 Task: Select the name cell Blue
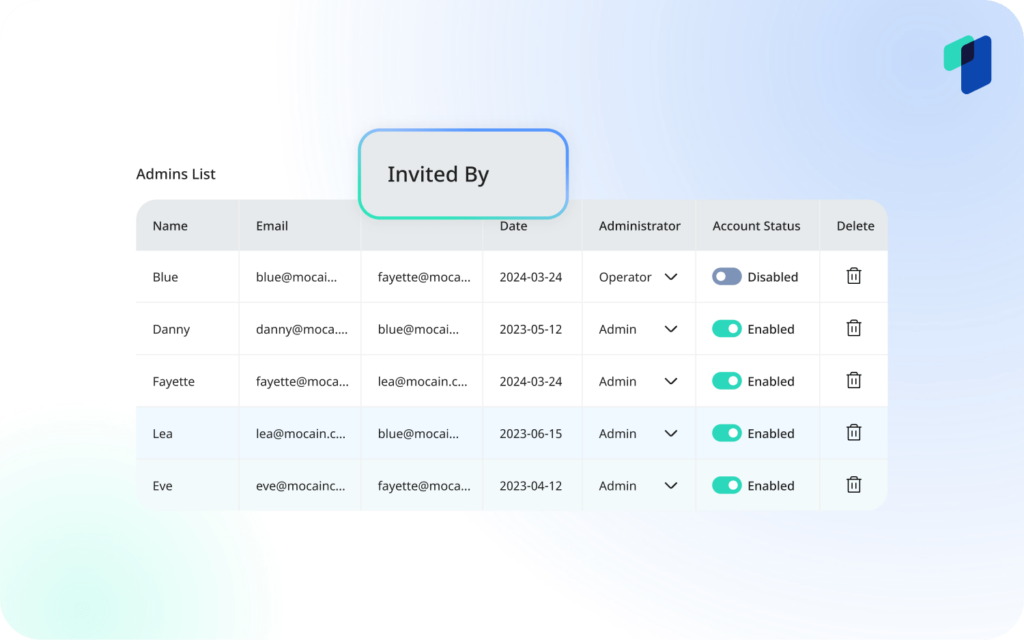(165, 277)
